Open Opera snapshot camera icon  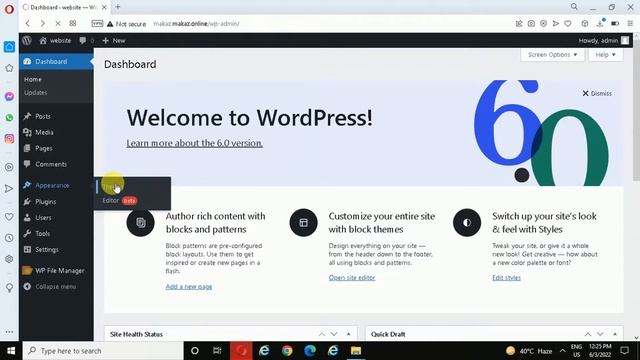531,24
